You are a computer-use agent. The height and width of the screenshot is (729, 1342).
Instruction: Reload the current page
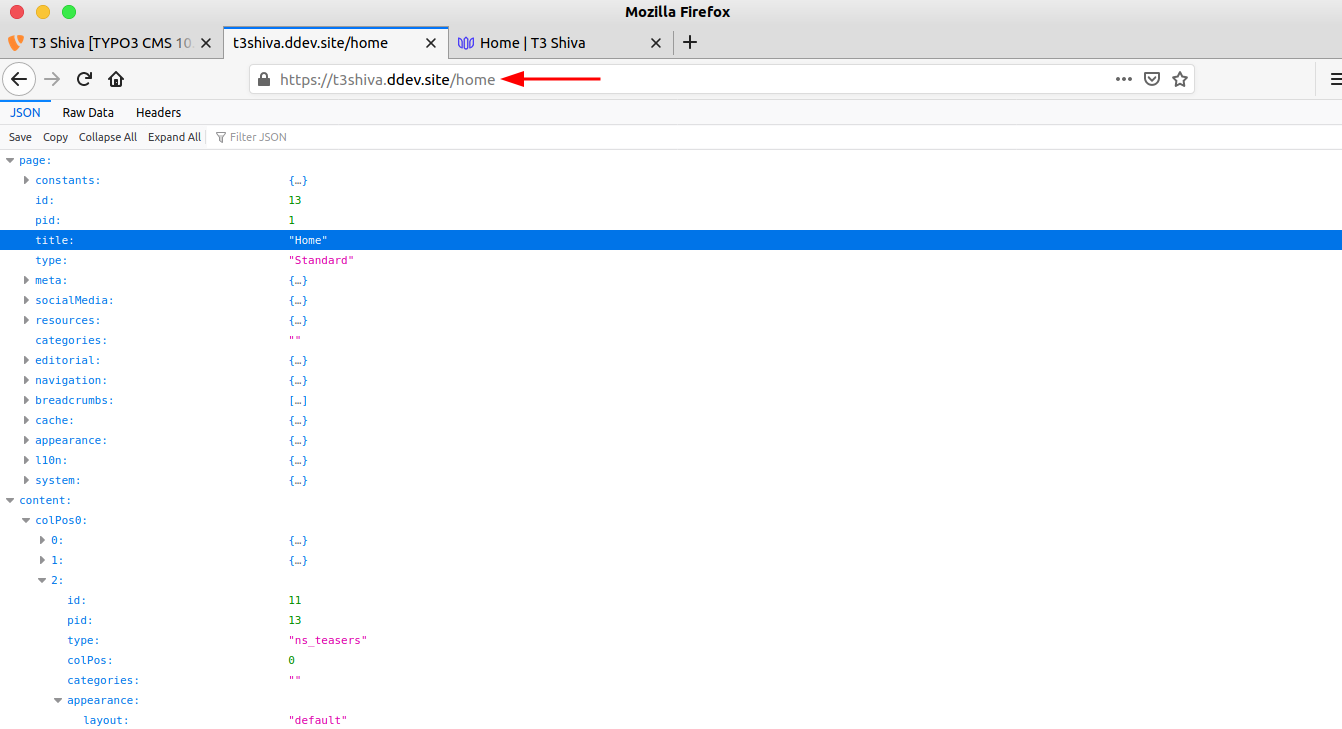click(84, 78)
